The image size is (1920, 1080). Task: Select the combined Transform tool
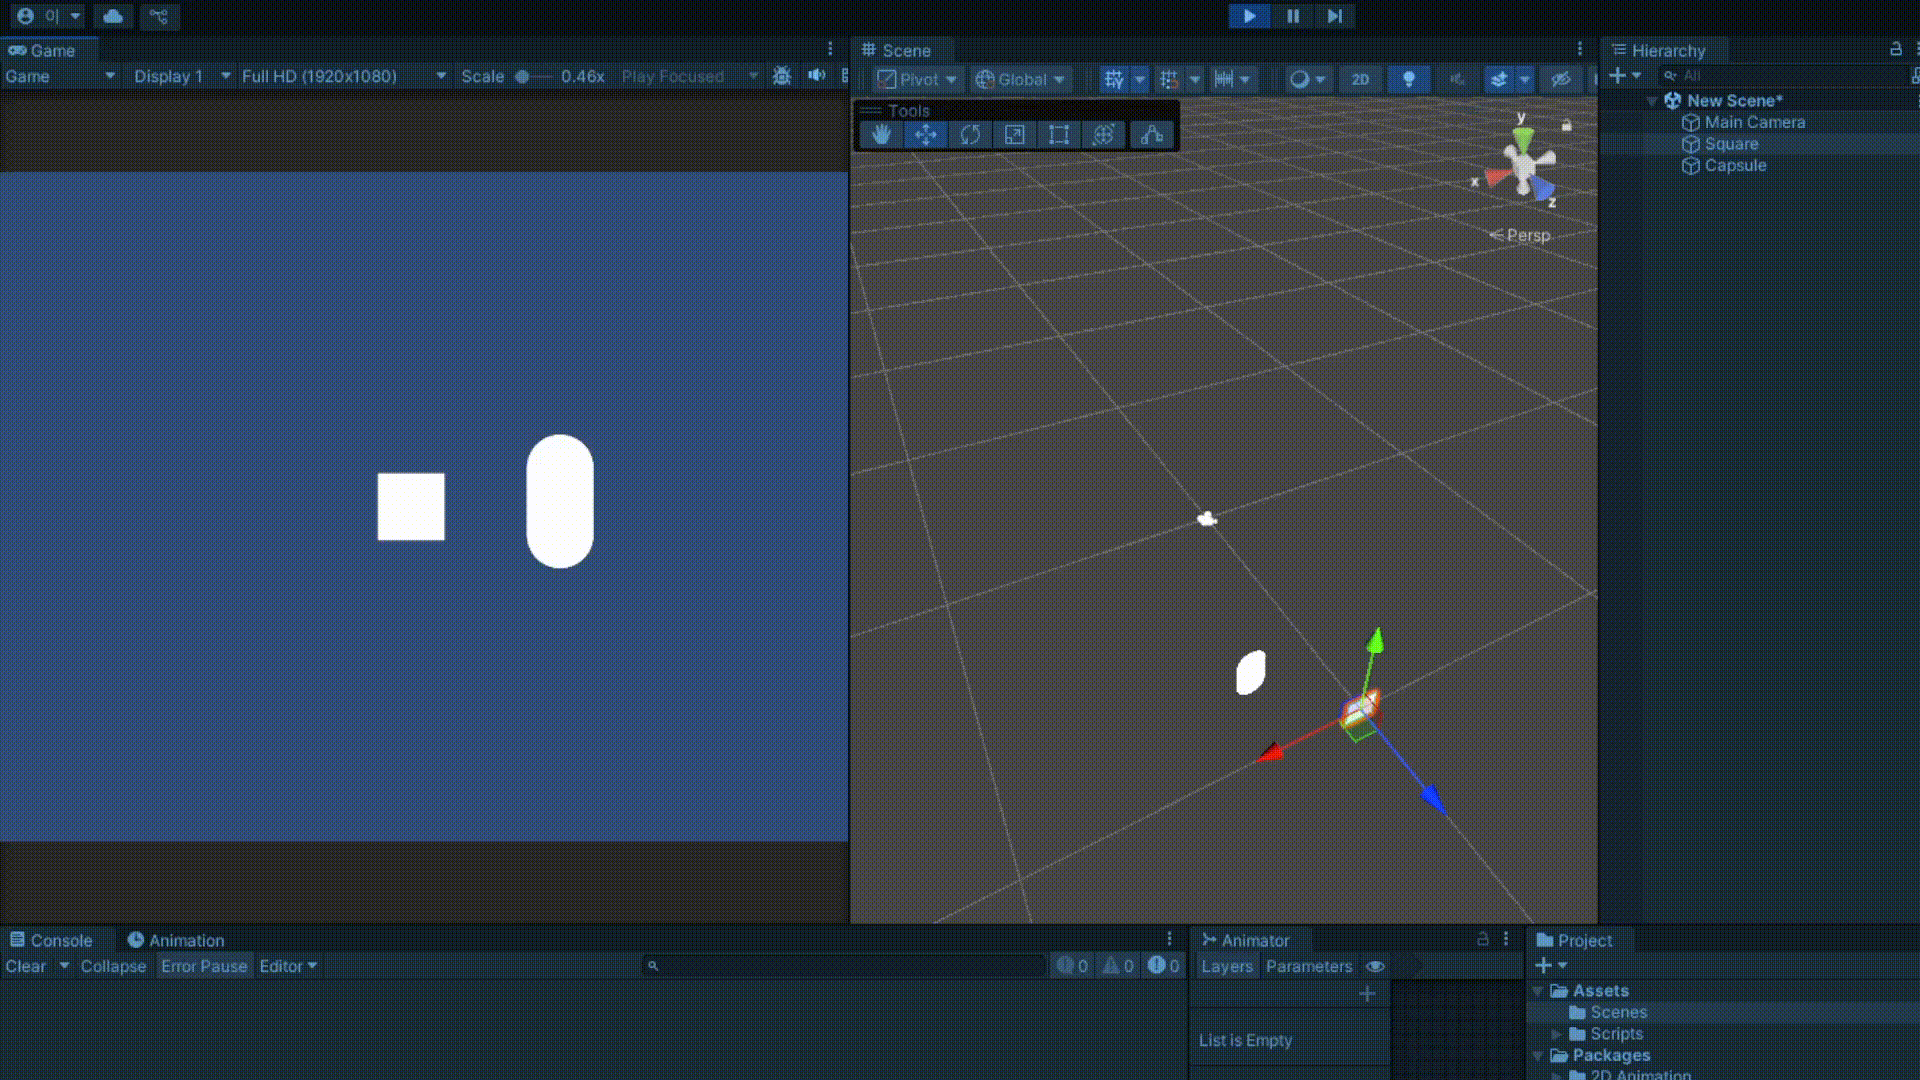pos(1103,135)
